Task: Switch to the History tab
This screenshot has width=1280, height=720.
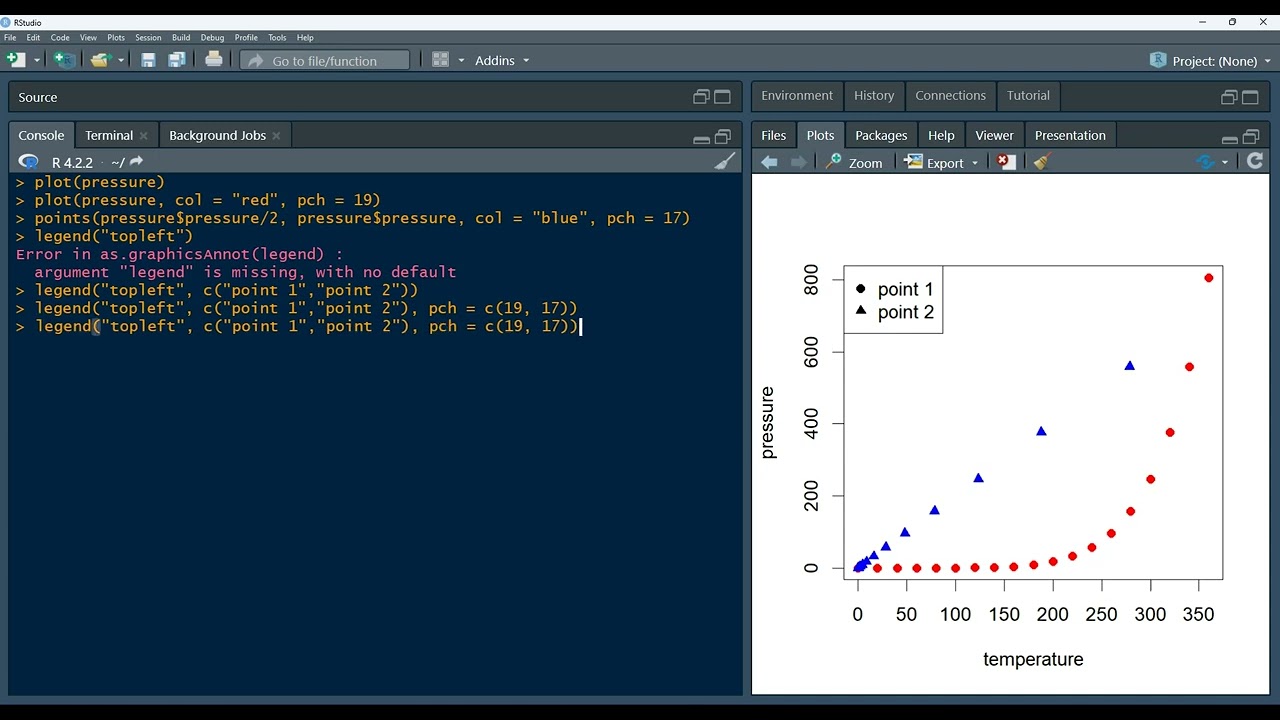Action: click(874, 96)
